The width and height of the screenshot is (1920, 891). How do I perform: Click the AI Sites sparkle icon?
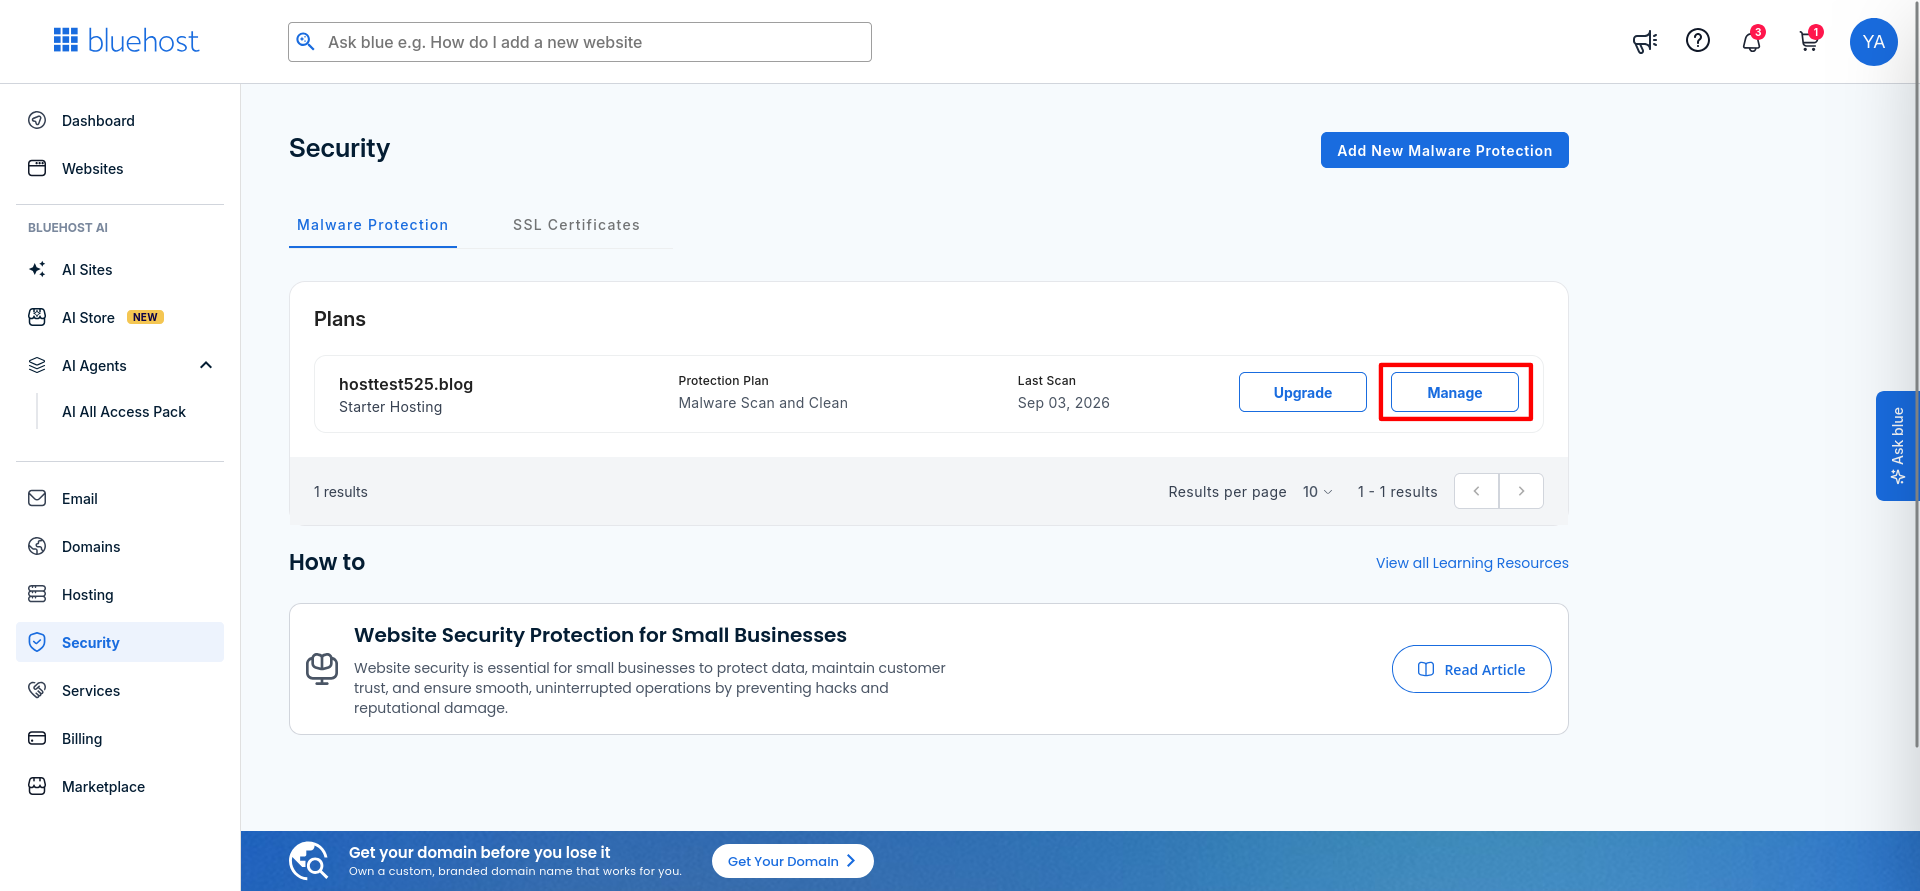coord(37,269)
